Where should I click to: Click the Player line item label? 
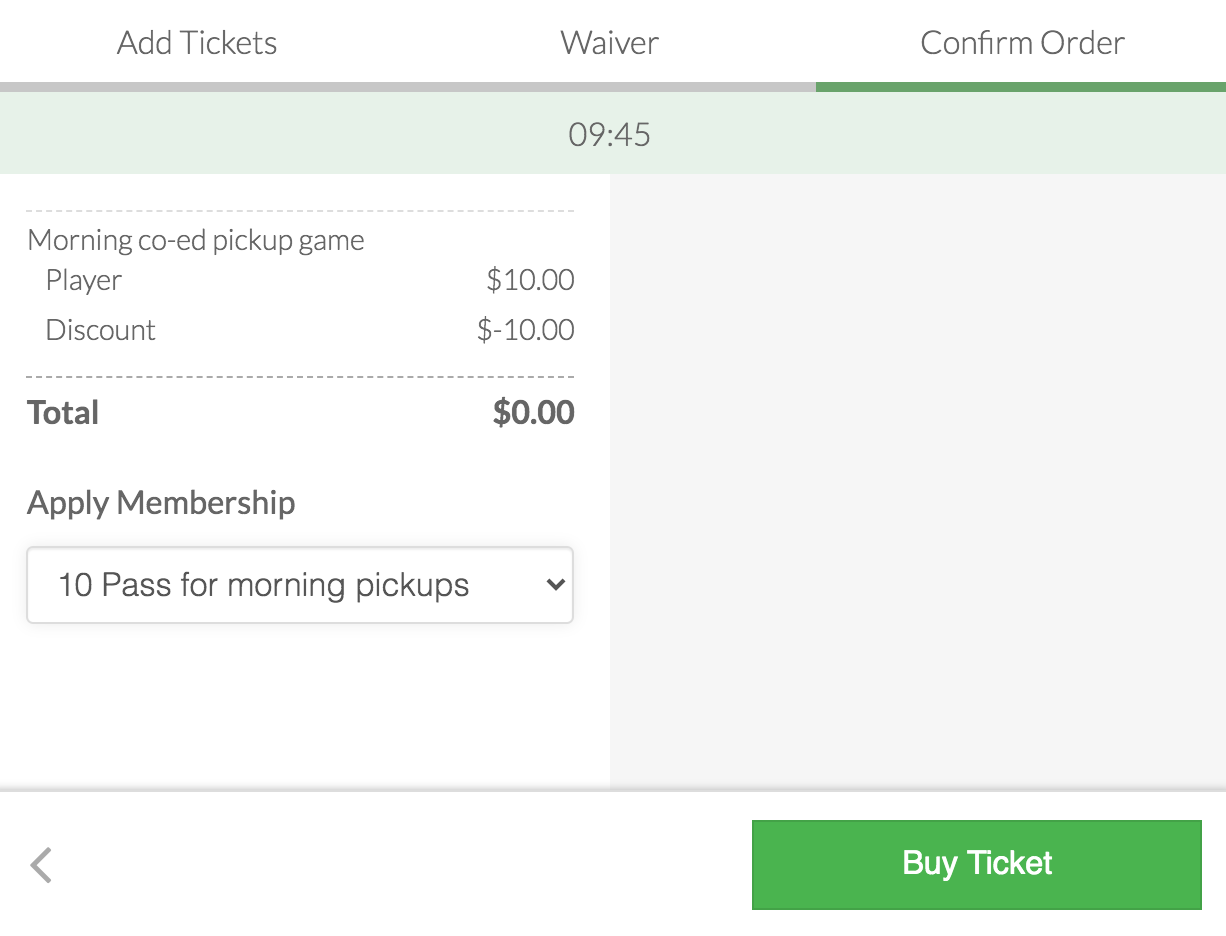pos(84,280)
